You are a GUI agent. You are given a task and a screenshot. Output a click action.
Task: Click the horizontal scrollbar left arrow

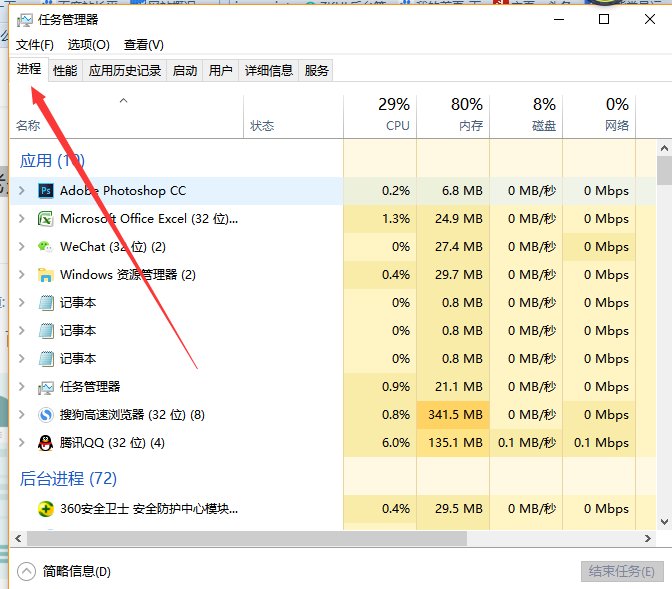[x=18, y=538]
